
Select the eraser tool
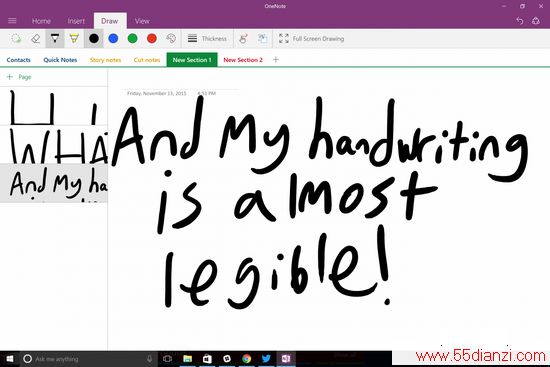click(35, 39)
